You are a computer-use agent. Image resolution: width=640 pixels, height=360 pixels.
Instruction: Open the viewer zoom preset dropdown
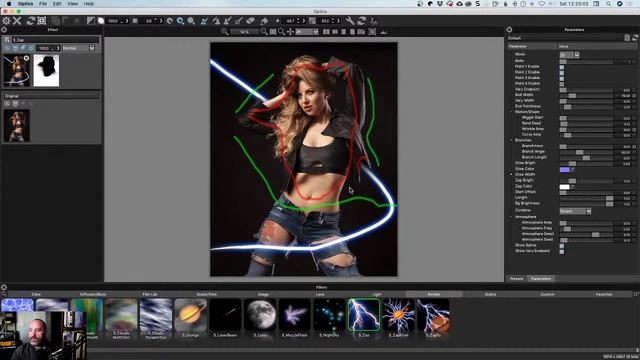point(307,31)
